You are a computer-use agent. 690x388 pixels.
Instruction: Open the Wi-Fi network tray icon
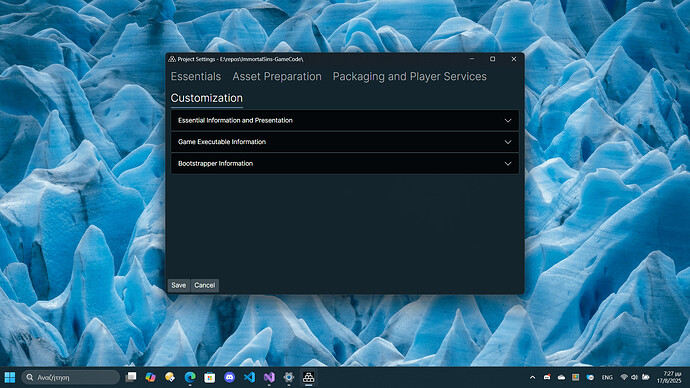pyautogui.click(x=624, y=377)
